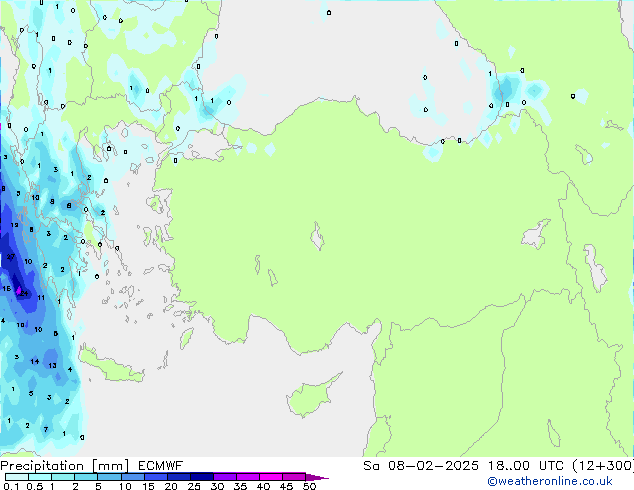This screenshot has width=634, height=490.
Task: Select the '20' legend scale label
Action: click(x=171, y=486)
